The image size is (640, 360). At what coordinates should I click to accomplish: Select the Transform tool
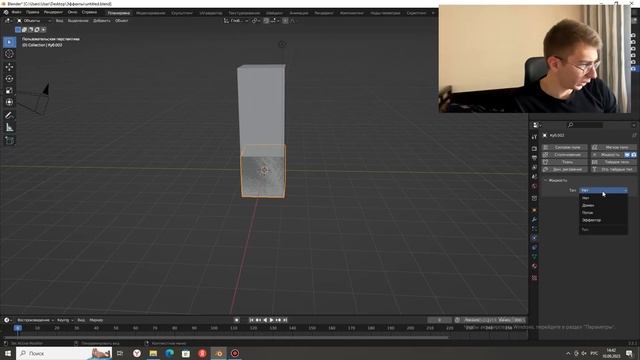point(9,102)
